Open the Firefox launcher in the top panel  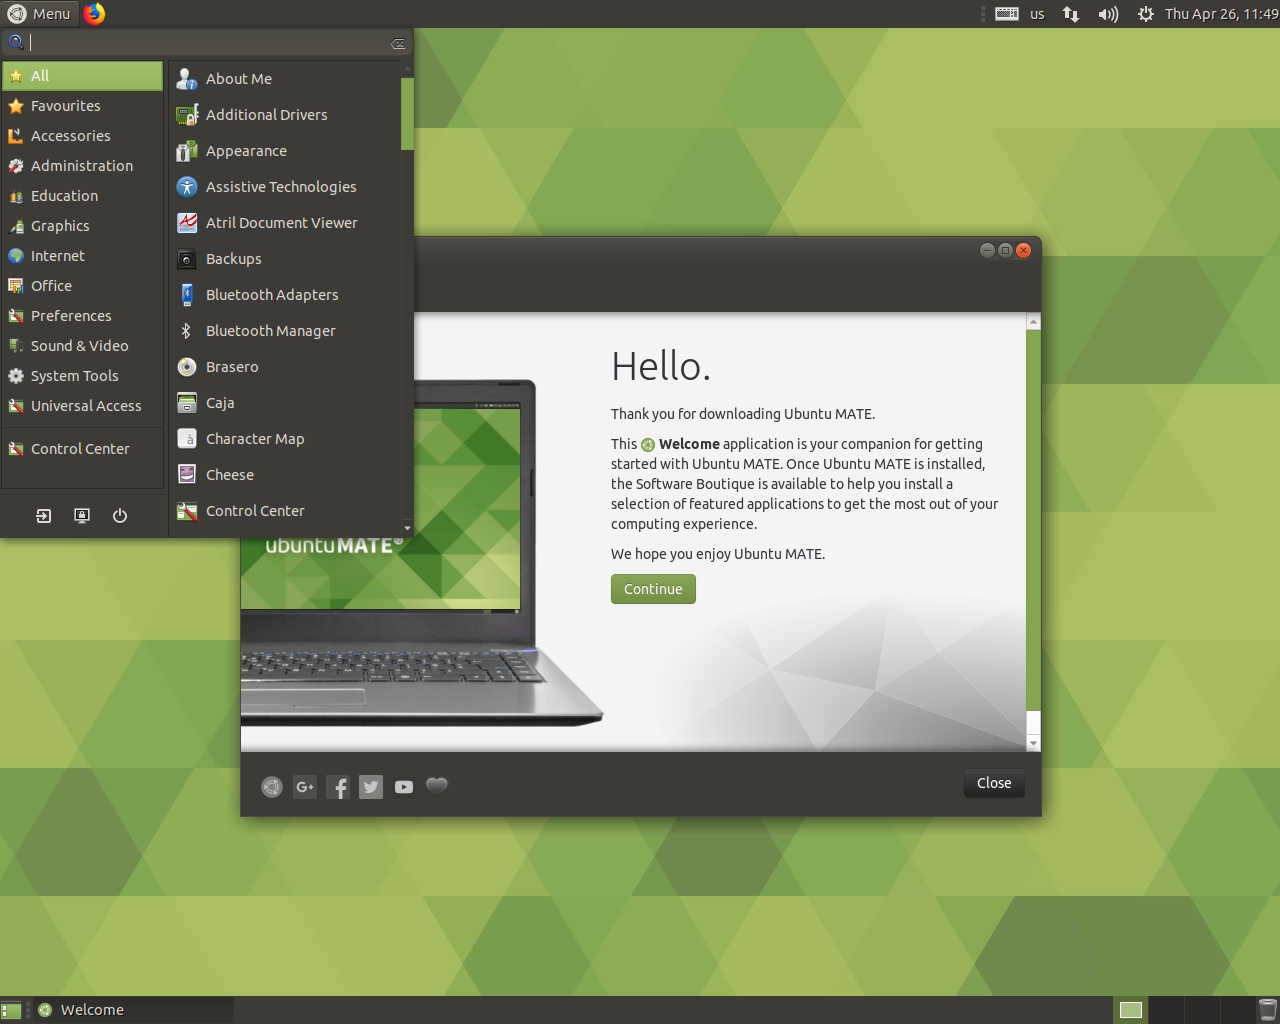pos(94,13)
